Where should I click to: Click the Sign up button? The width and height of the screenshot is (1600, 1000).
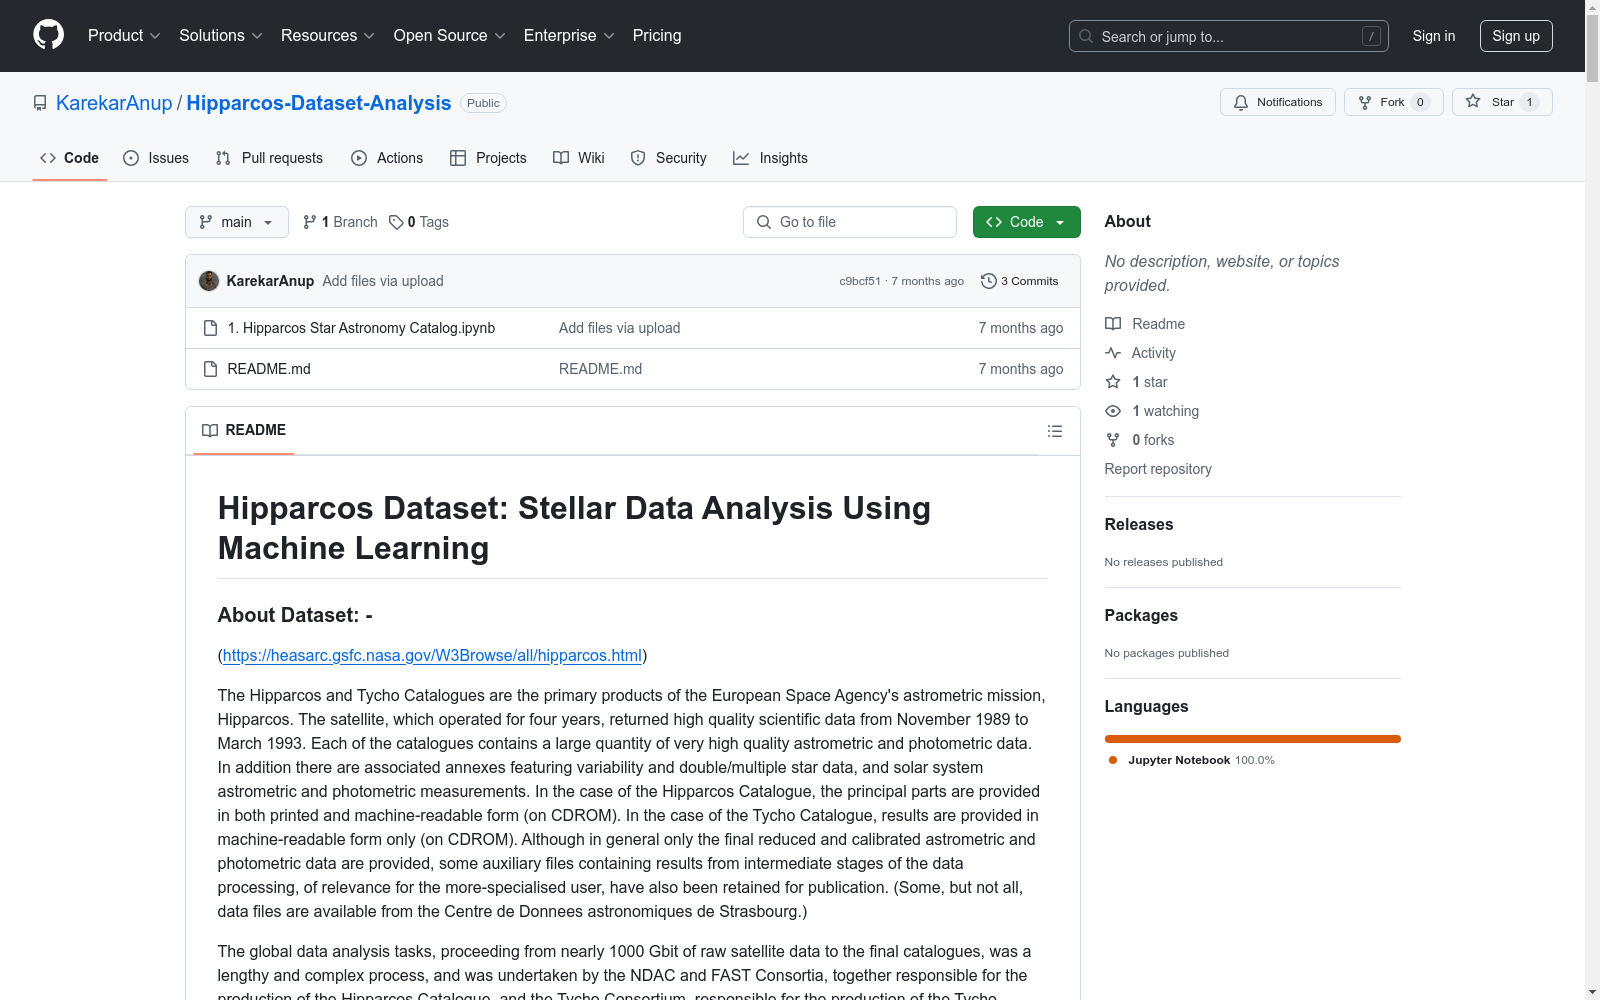pyautogui.click(x=1516, y=36)
